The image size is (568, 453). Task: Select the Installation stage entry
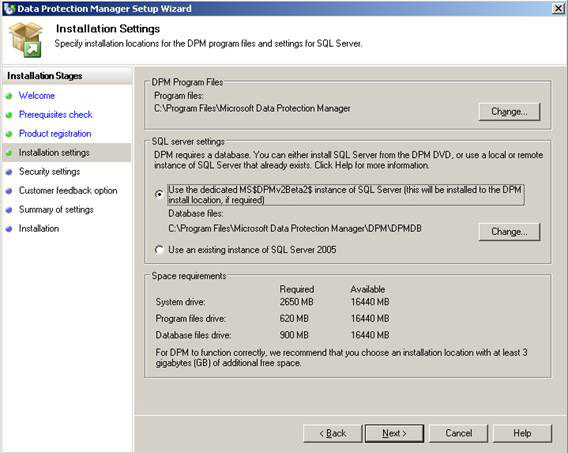point(39,228)
